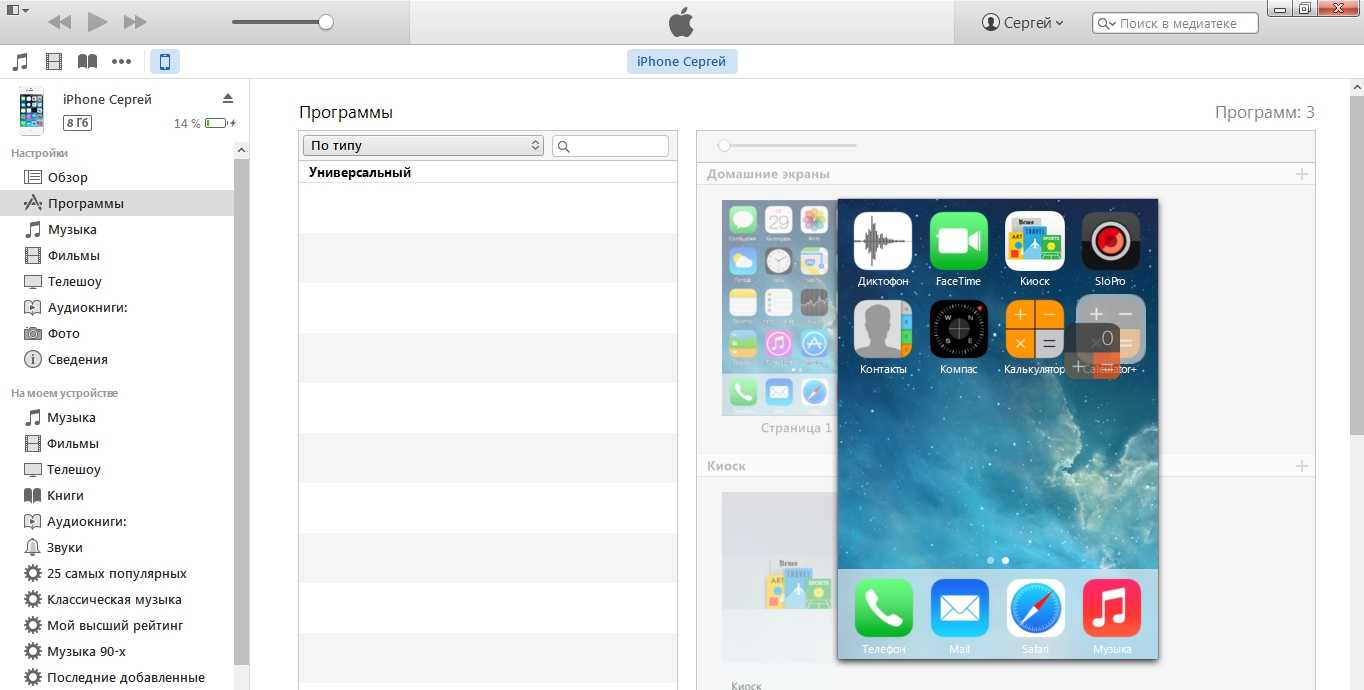The height and width of the screenshot is (690, 1364).
Task: Click the Универсальный list header
Action: point(488,172)
